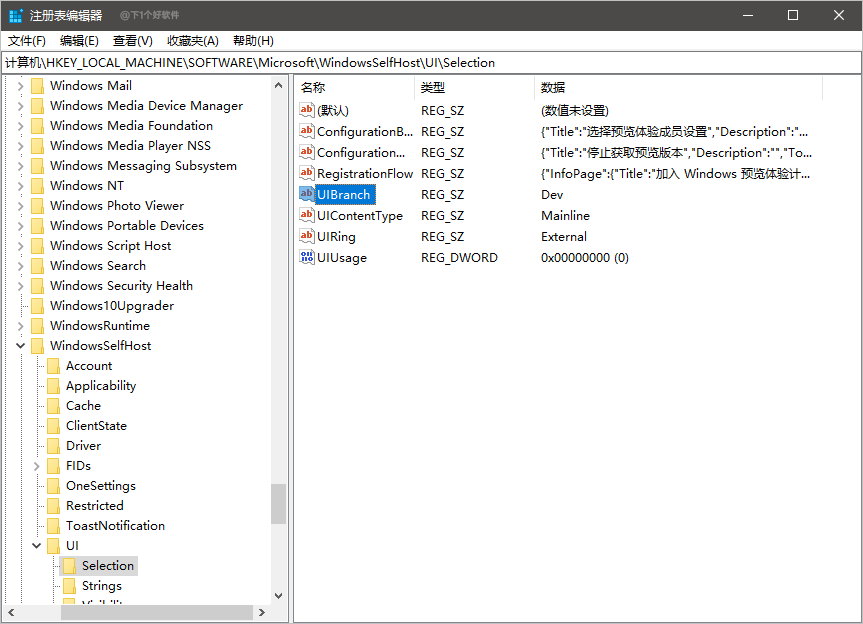This screenshot has height=624, width=863.
Task: Click the UIRing string value icon
Action: click(x=307, y=237)
